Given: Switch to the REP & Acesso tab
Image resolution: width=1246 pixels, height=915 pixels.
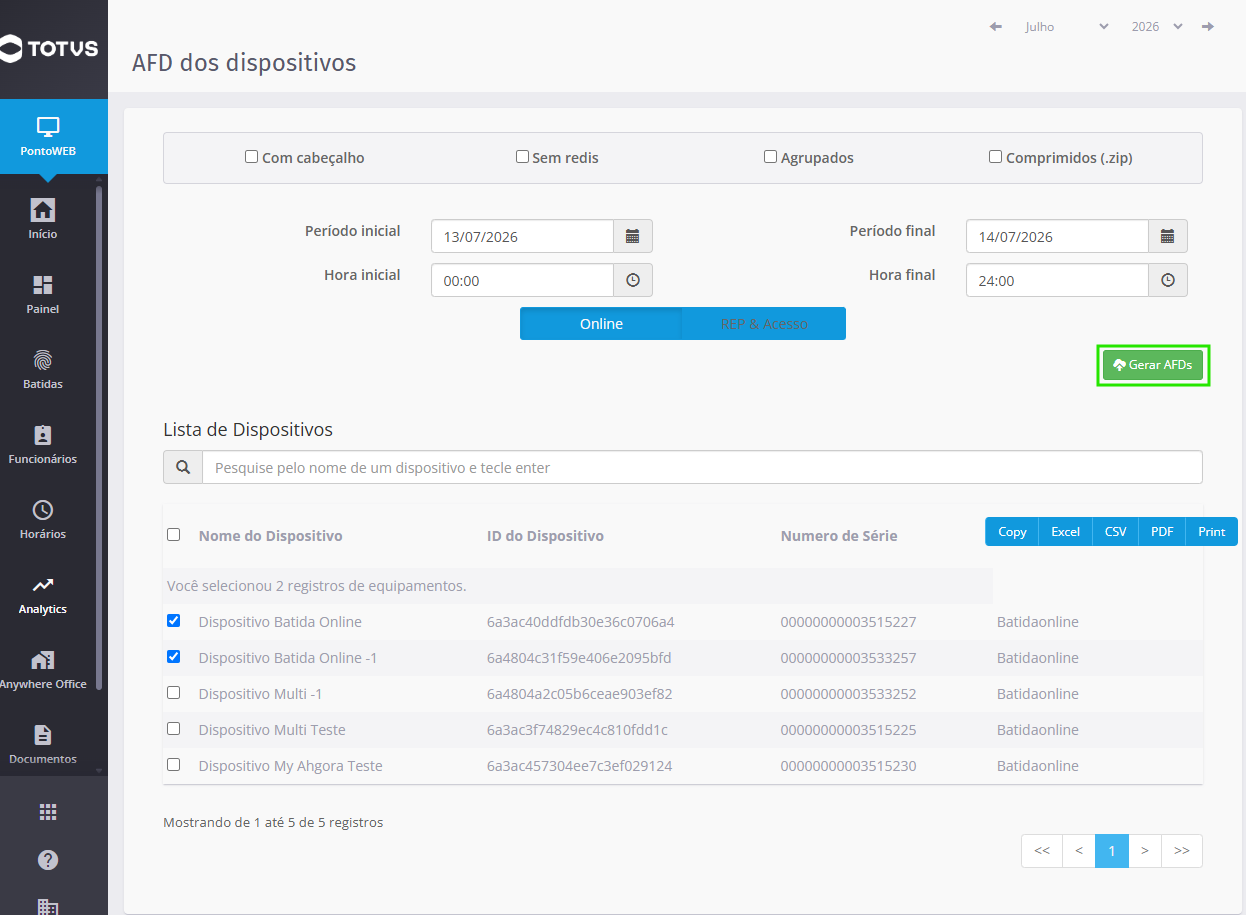Looking at the screenshot, I should [764, 324].
